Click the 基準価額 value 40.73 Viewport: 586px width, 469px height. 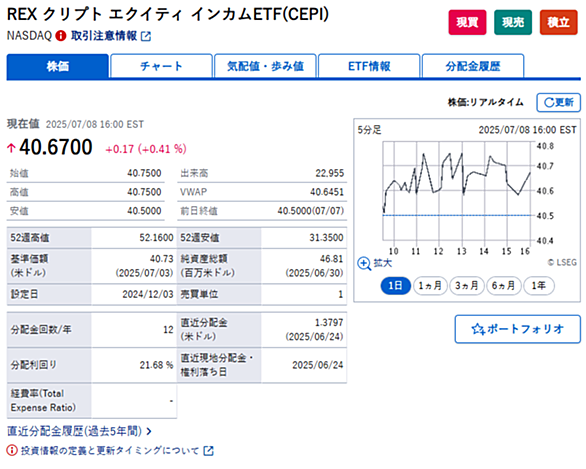pyautogui.click(x=162, y=259)
